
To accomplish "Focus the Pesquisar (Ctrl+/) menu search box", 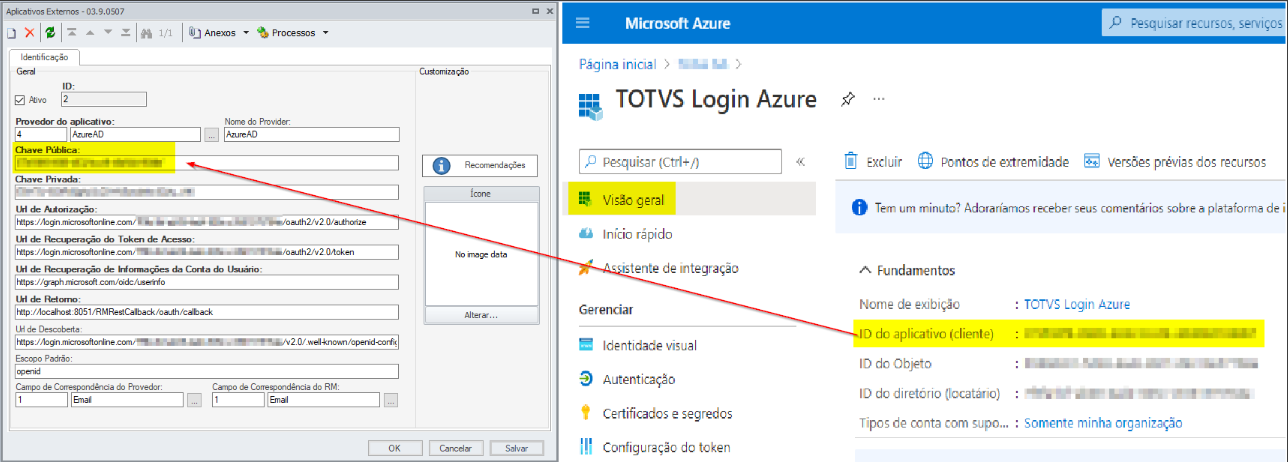I will pos(680,162).
